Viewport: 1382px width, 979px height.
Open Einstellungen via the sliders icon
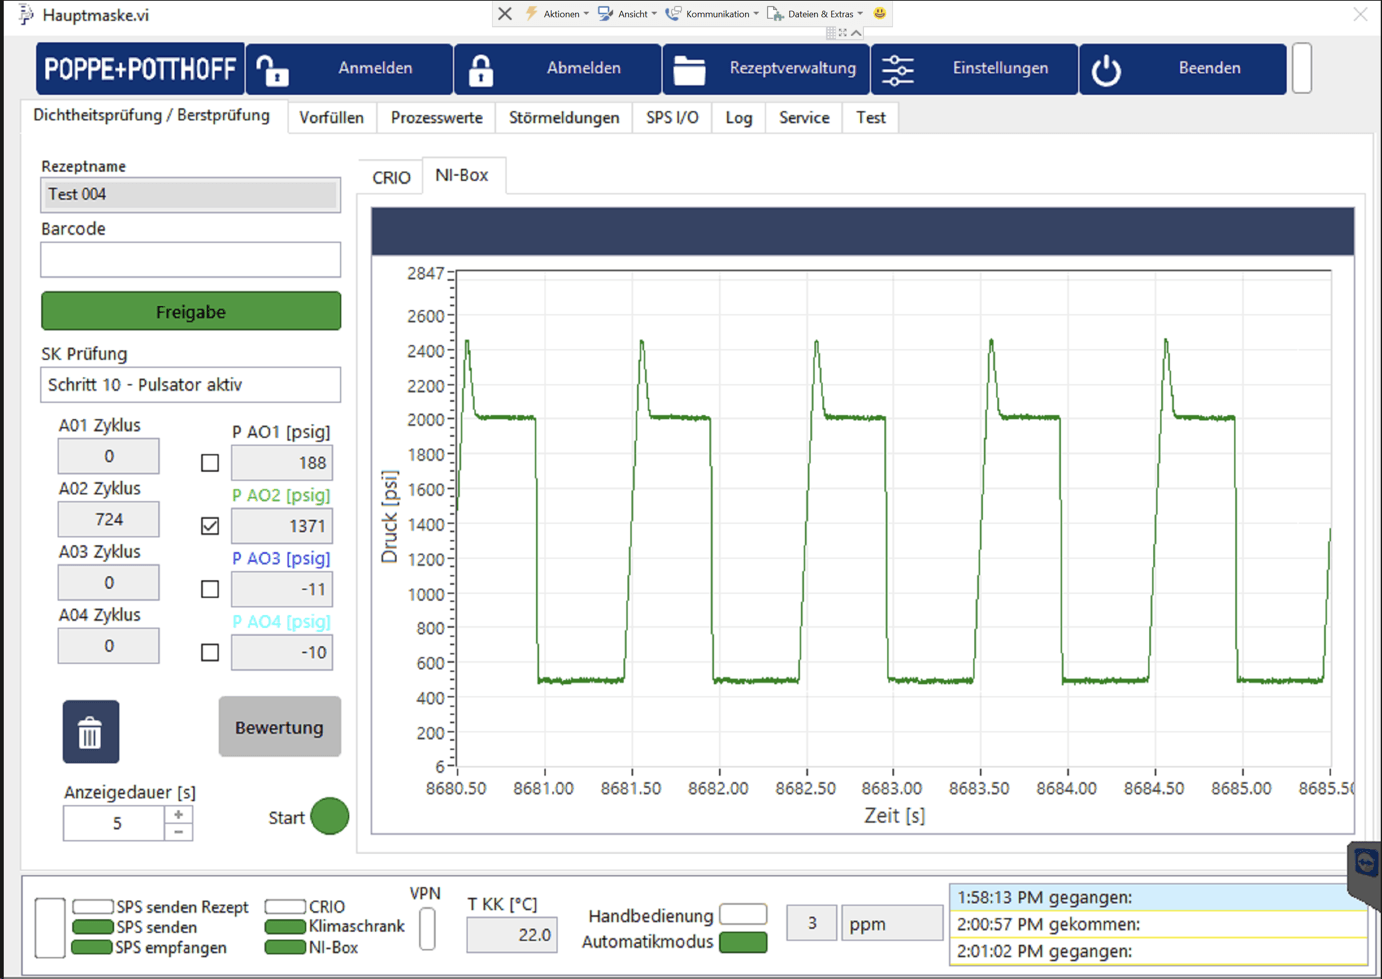click(x=898, y=68)
